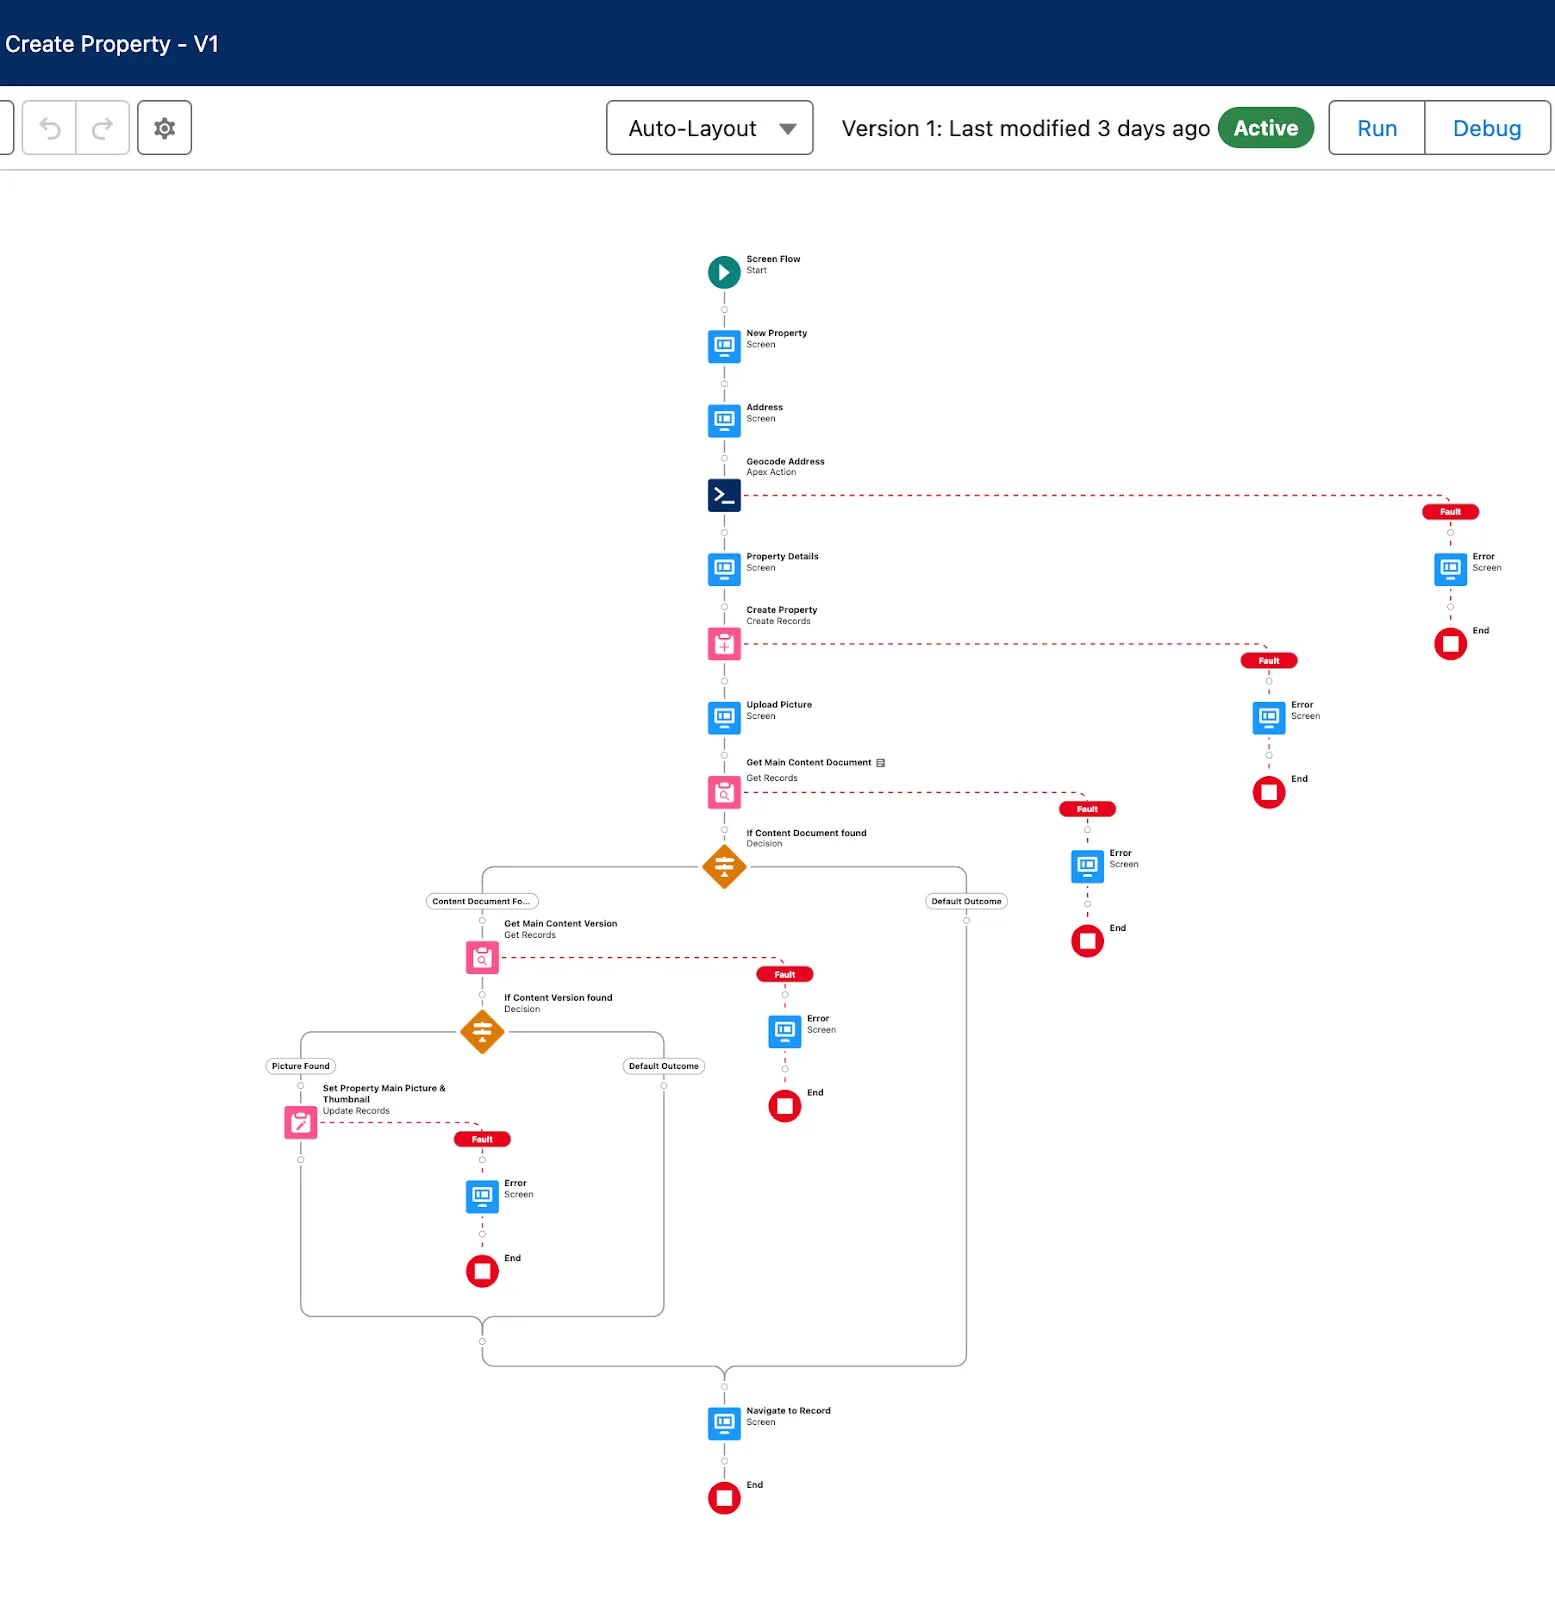Click End node of Get Main Content Version fault path
Viewport: 1555px width, 1600px height.
[x=785, y=1106]
